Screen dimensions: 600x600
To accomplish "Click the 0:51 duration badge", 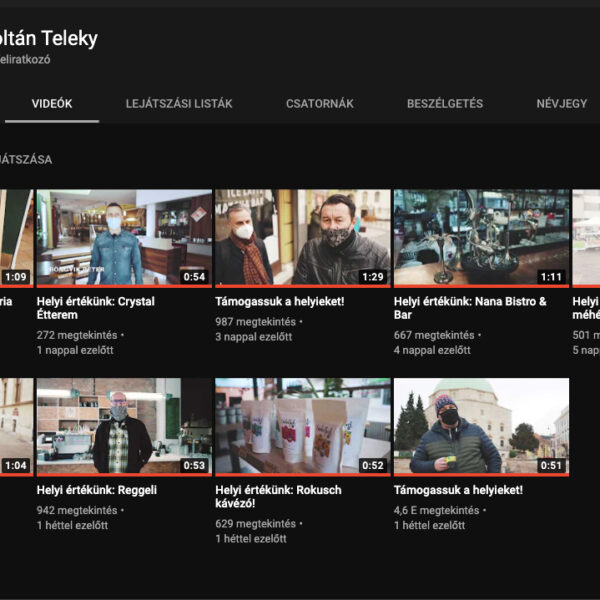I will click(x=551, y=465).
